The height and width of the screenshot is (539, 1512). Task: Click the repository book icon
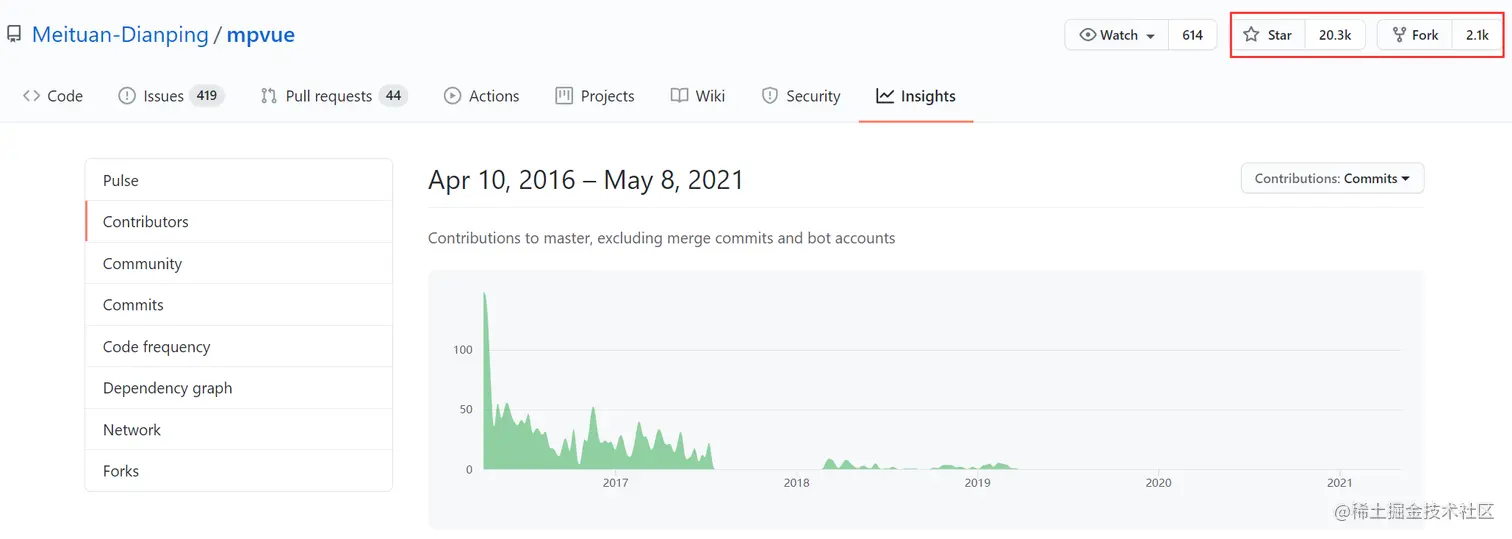tap(14, 35)
